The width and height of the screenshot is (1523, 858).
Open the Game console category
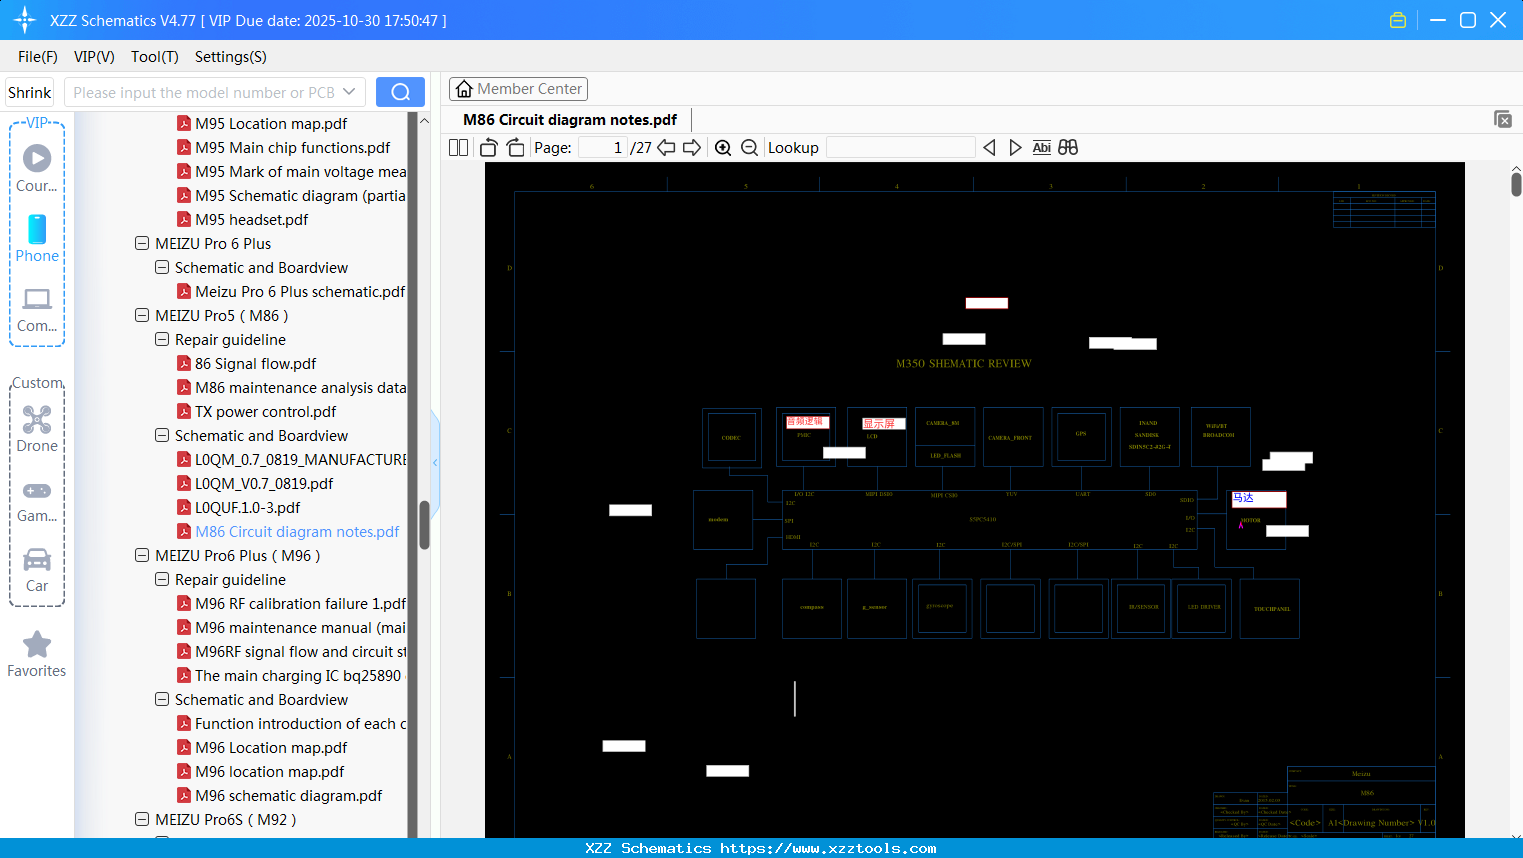(37, 500)
